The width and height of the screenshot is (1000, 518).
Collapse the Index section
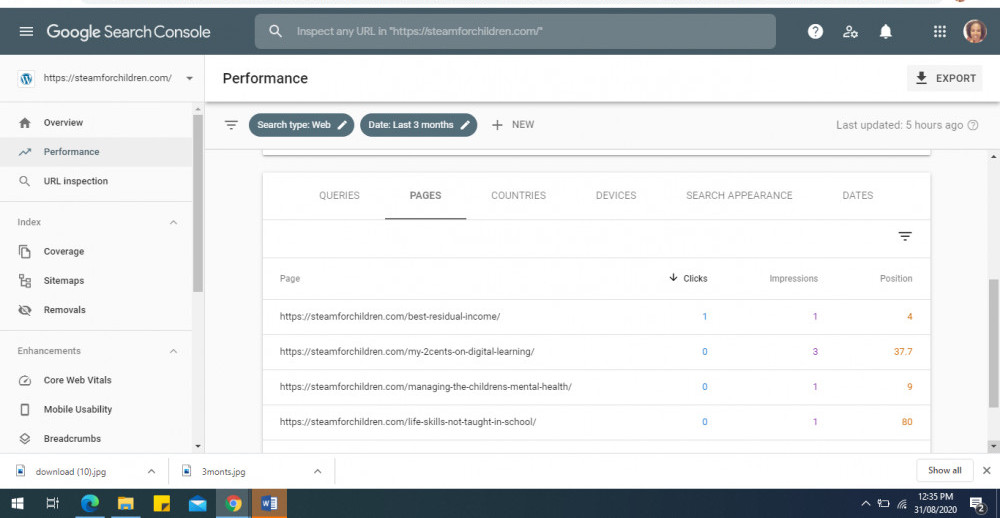[173, 222]
